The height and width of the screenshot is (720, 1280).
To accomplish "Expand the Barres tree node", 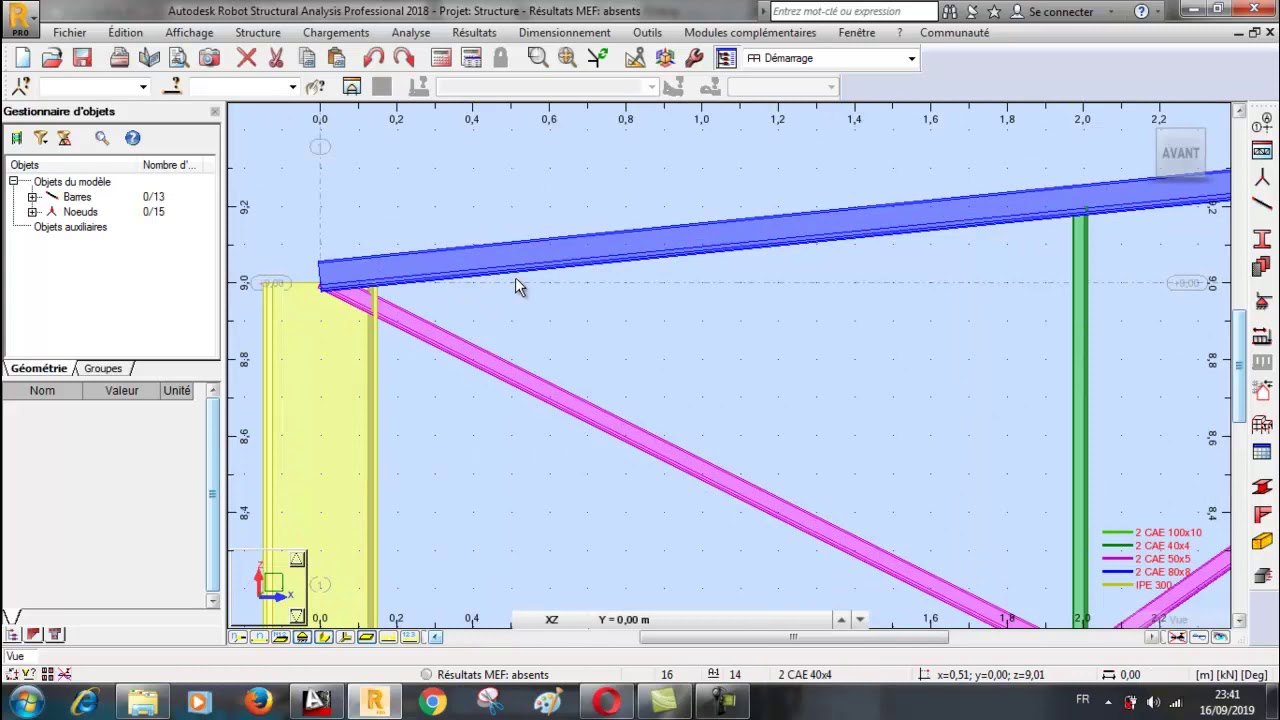I will point(32,197).
